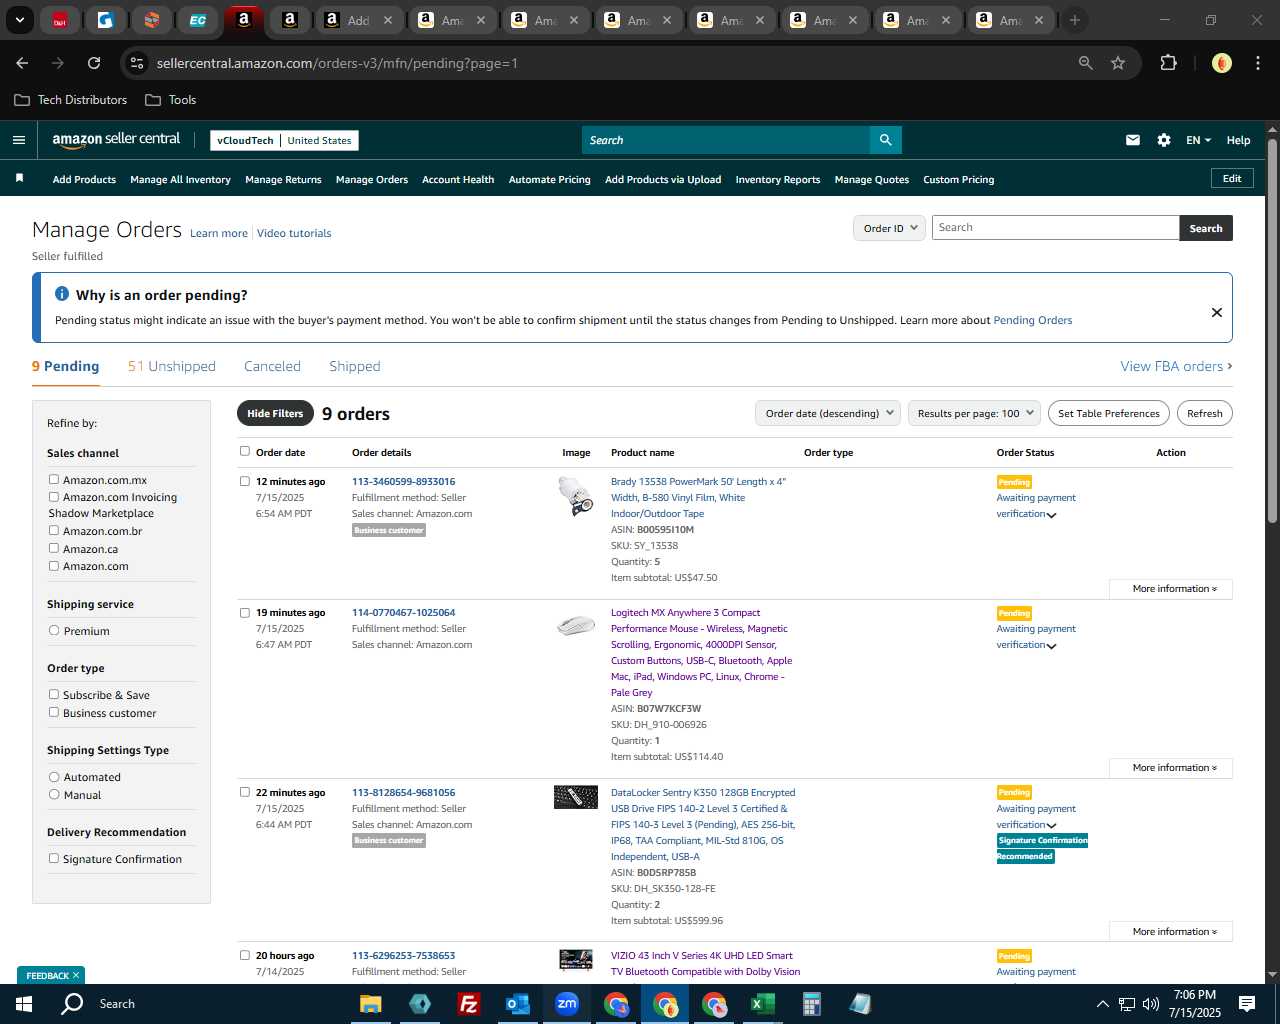Click the Refresh orders button

pyautogui.click(x=1204, y=413)
